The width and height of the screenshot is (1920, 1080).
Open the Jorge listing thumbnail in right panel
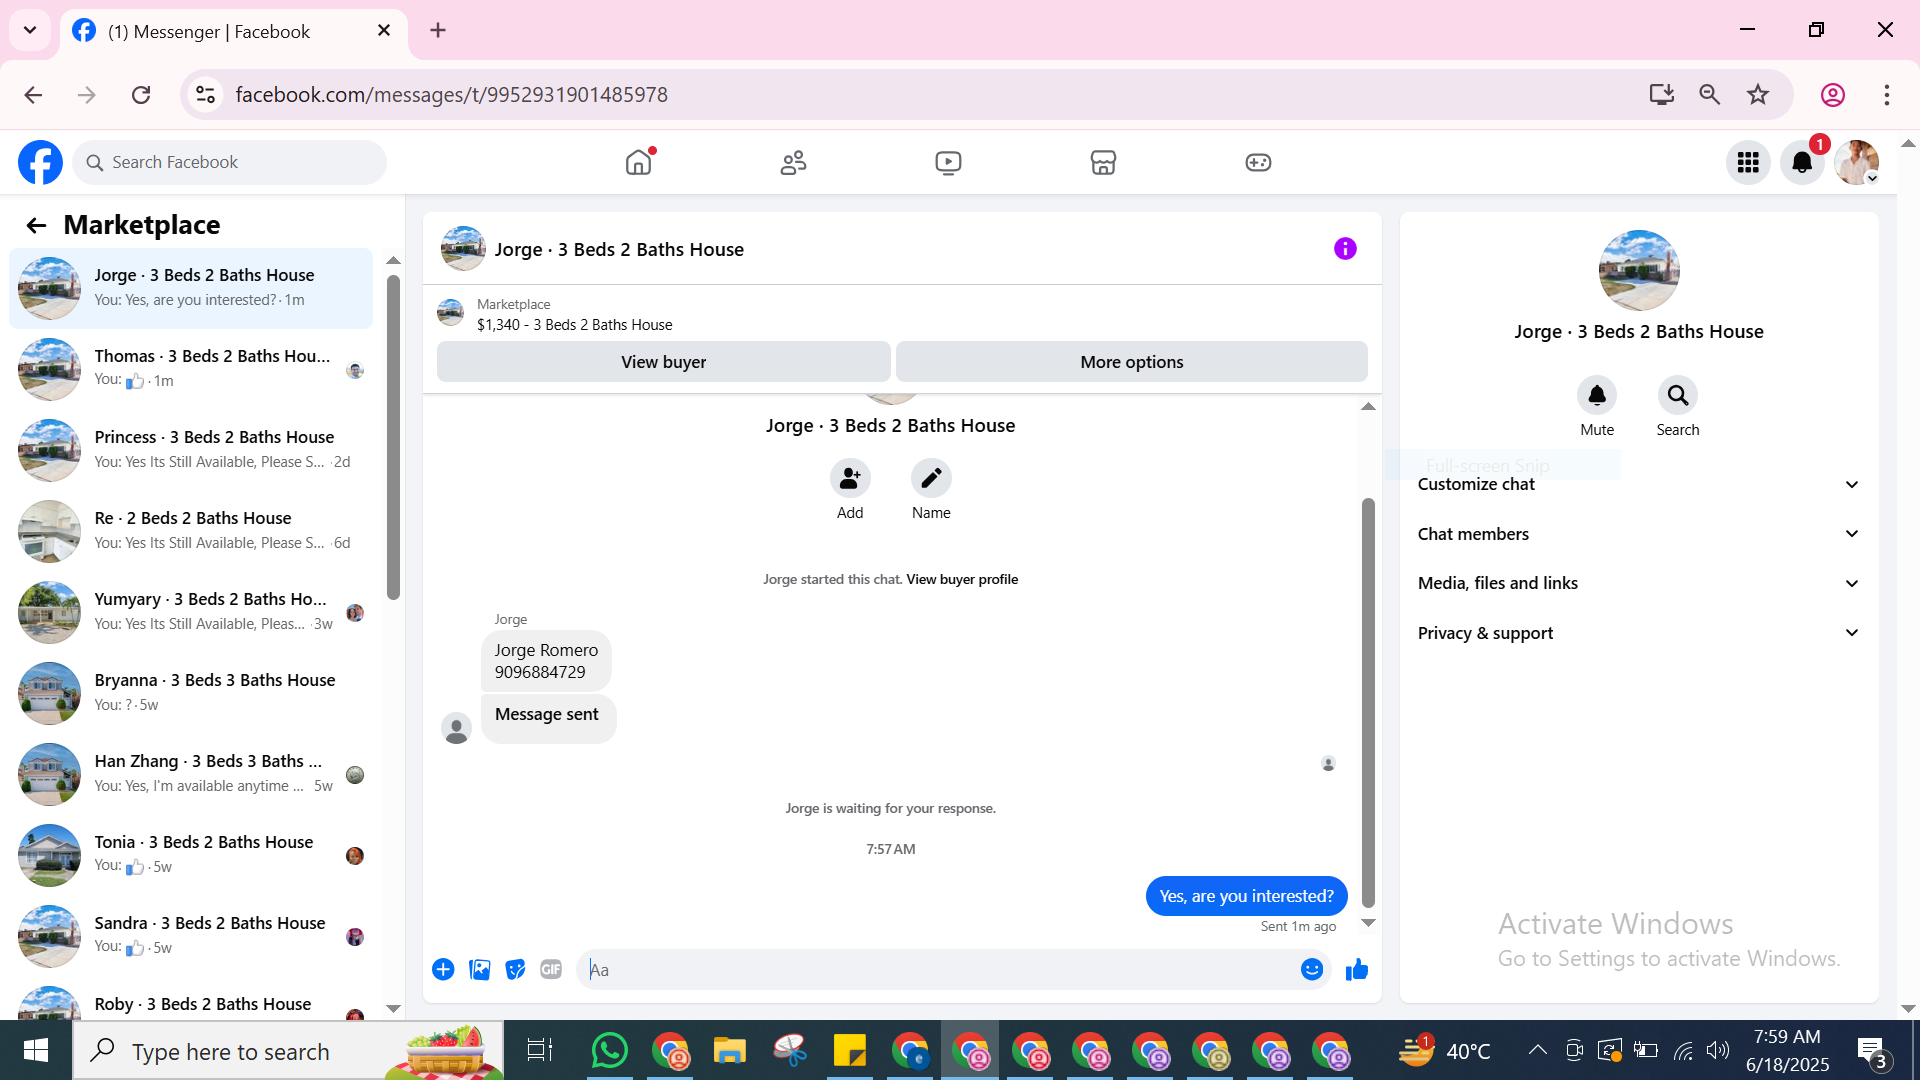click(x=1638, y=270)
